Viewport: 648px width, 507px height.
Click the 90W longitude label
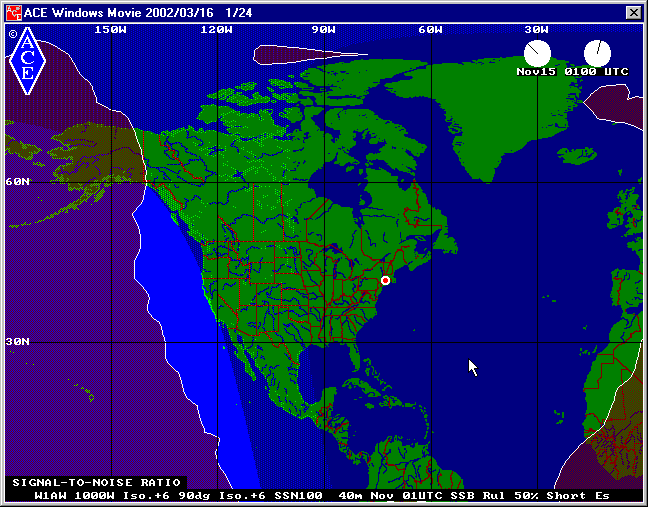tap(323, 30)
